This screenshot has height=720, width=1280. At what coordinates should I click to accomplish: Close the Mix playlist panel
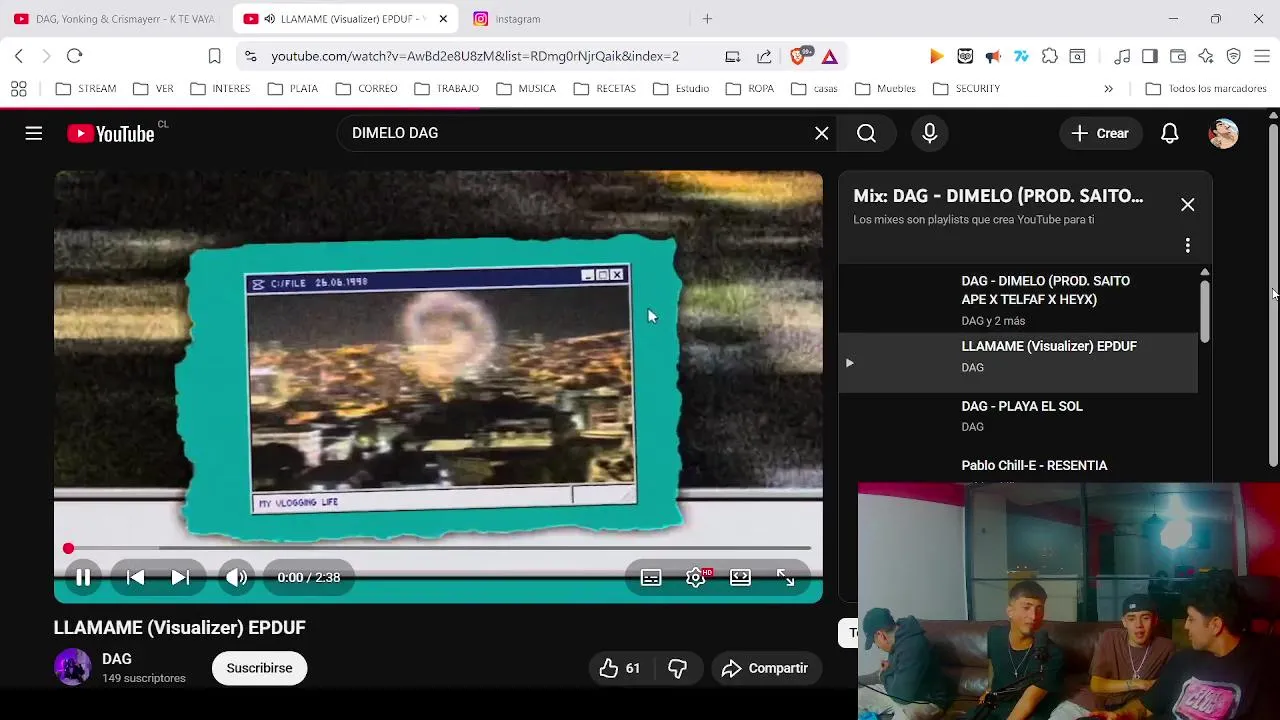[x=1188, y=204]
